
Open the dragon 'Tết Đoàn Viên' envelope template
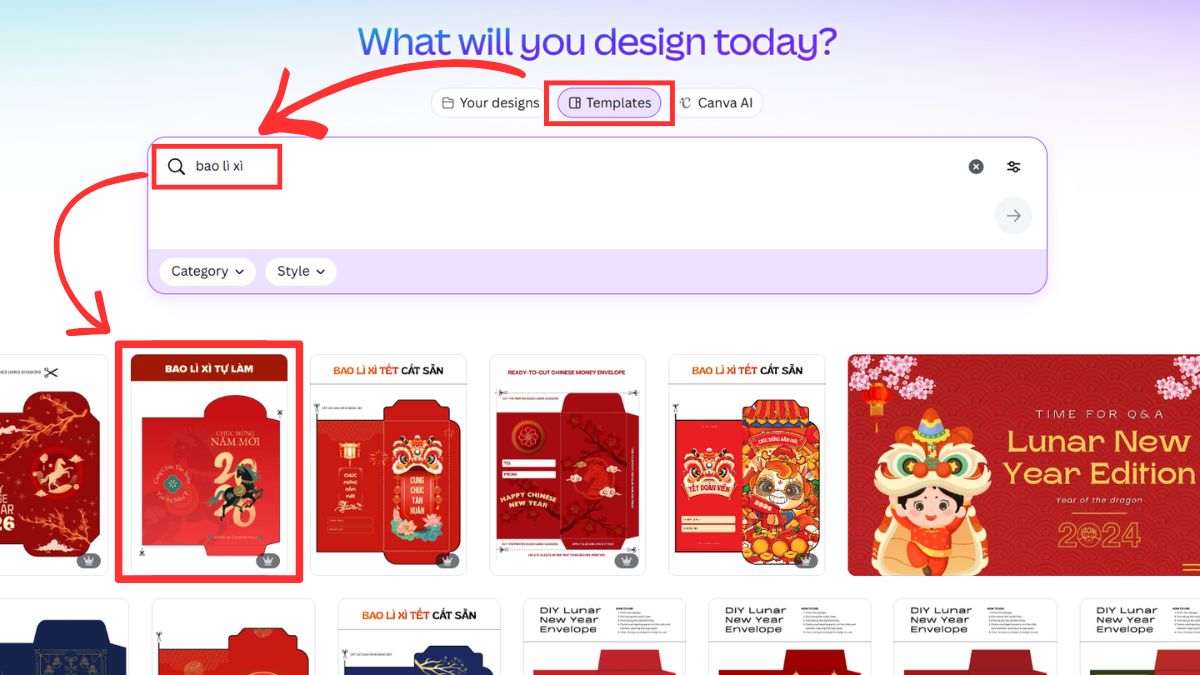click(x=747, y=465)
